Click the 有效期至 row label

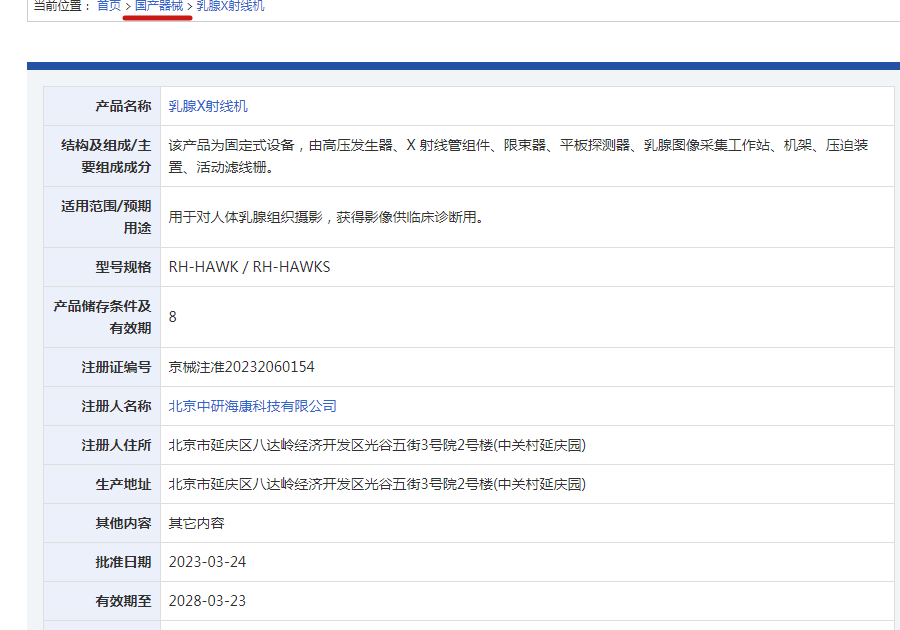tap(123, 601)
